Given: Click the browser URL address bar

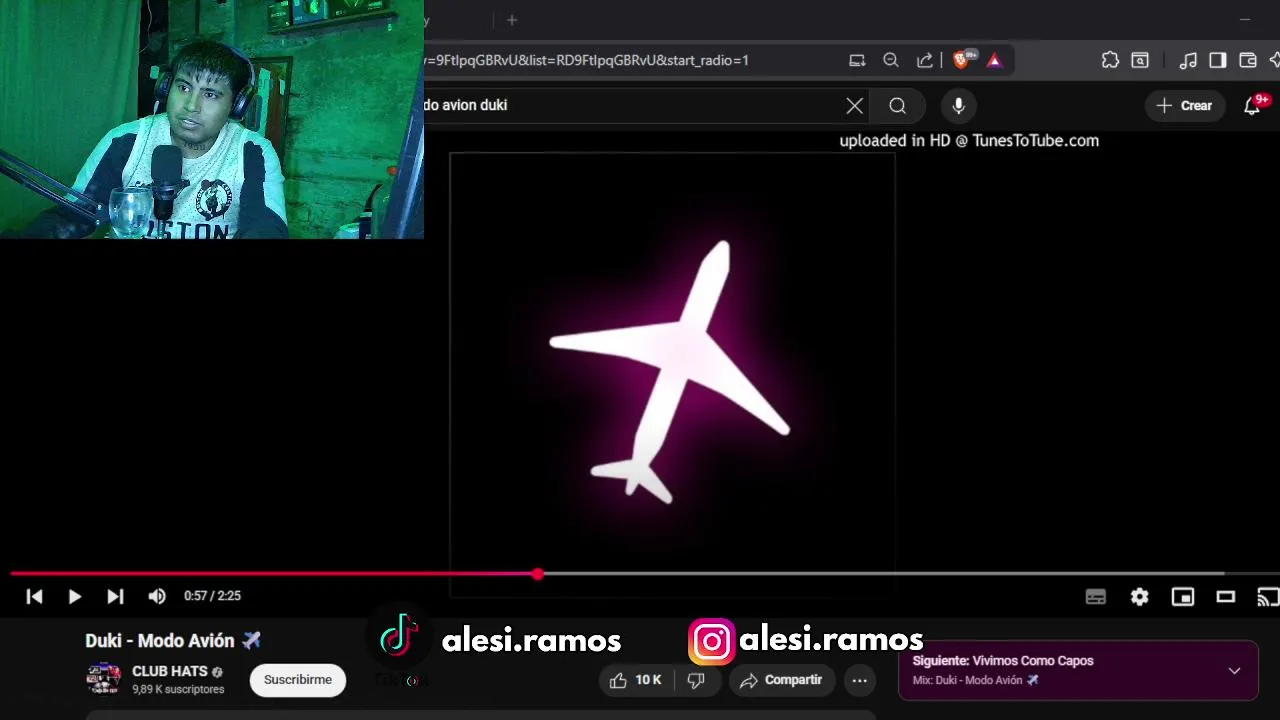Looking at the screenshot, I should (x=630, y=60).
